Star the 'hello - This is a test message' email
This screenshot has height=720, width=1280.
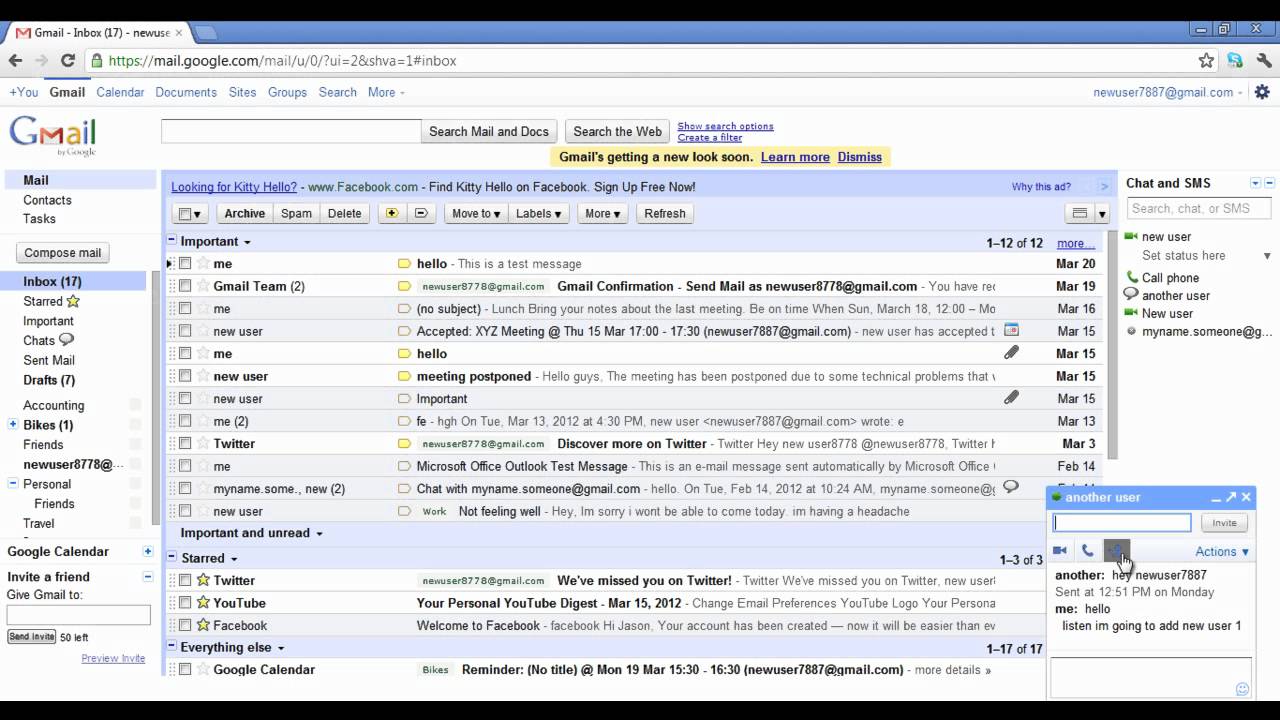(203, 264)
